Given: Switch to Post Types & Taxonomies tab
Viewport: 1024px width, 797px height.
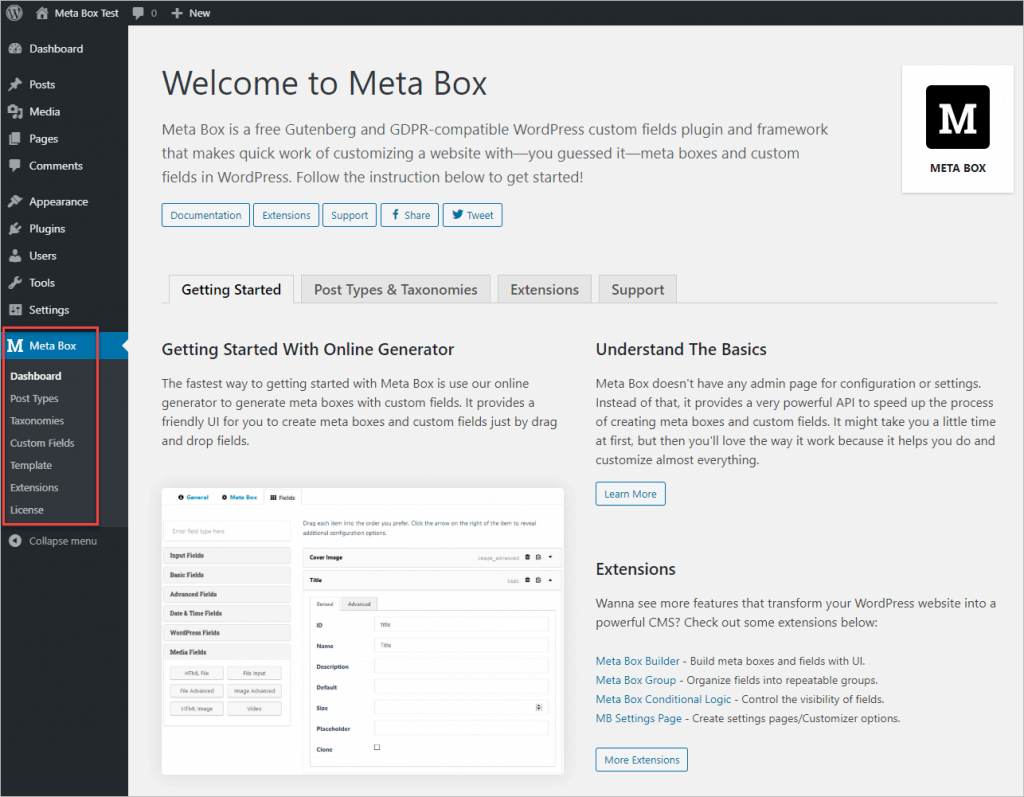Looking at the screenshot, I should [395, 290].
